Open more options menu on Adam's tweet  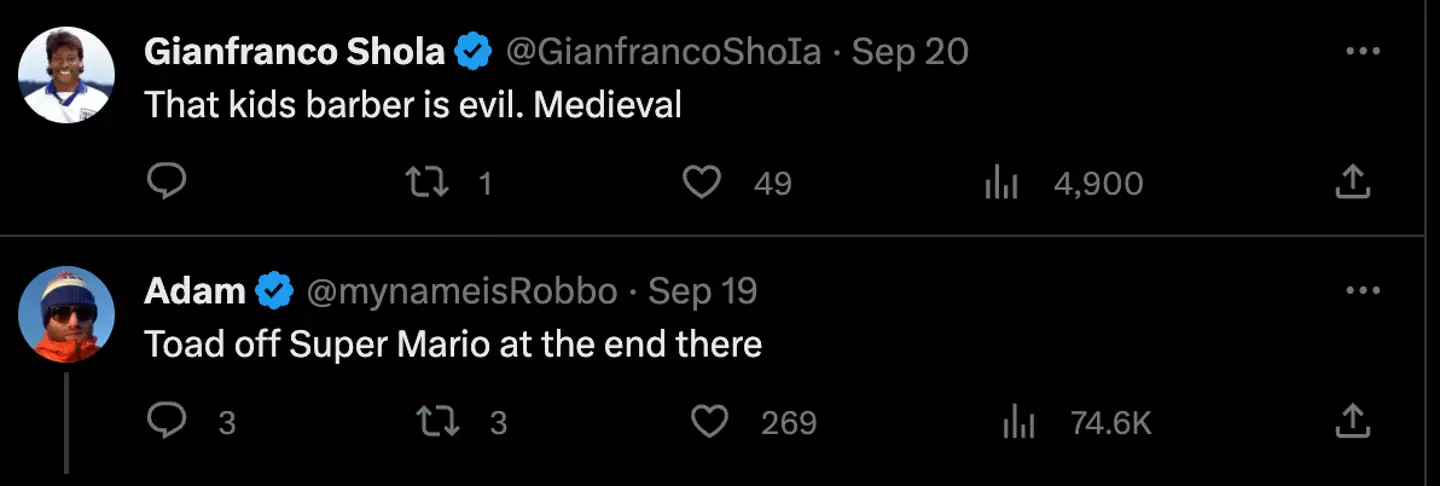[1363, 291]
